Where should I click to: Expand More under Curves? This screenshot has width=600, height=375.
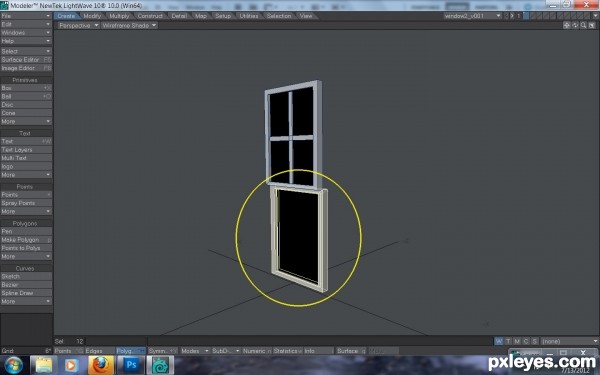point(26,302)
